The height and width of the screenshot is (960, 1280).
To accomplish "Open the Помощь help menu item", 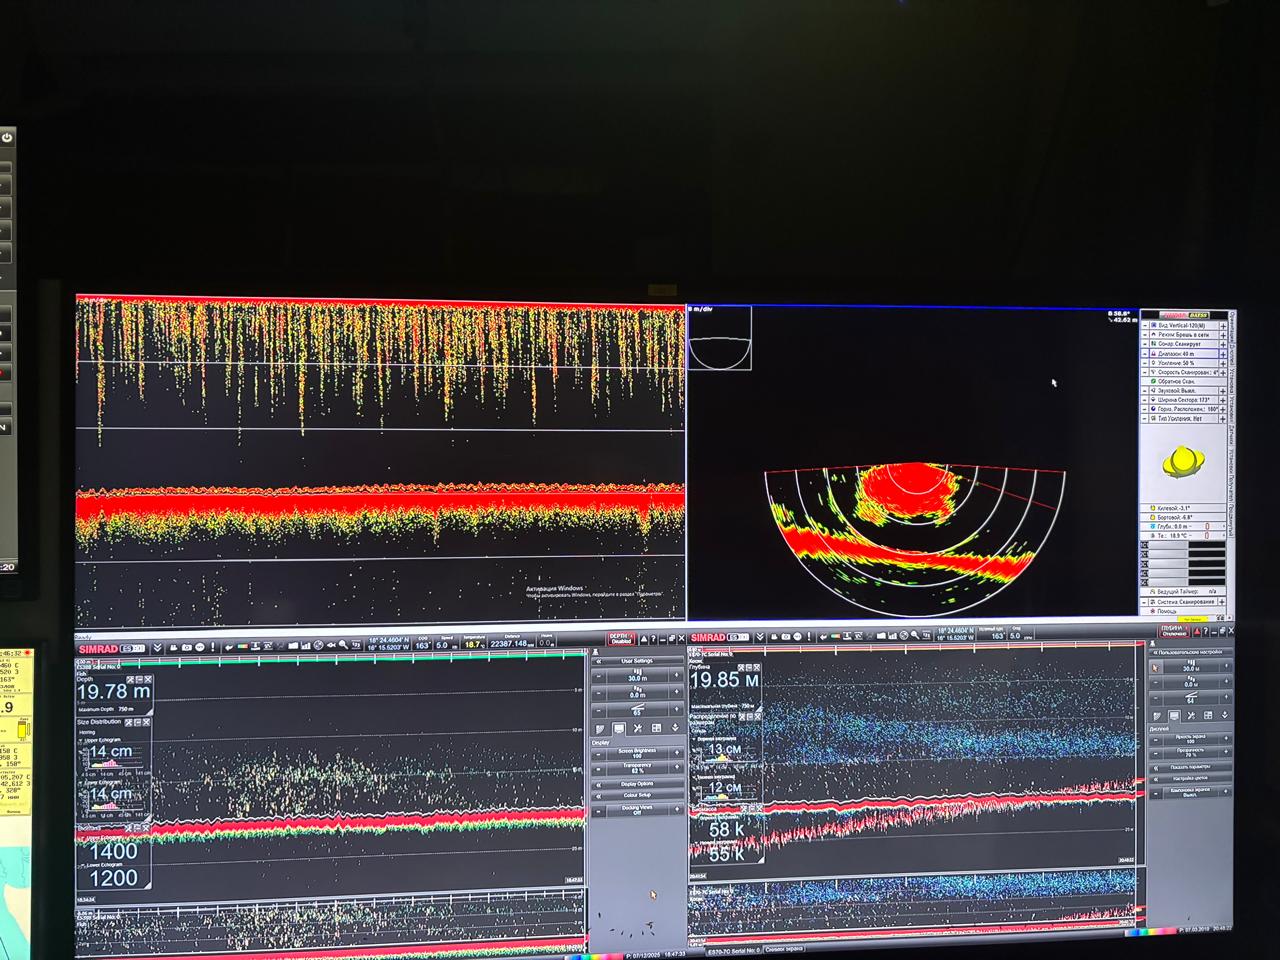I will (x=1166, y=611).
